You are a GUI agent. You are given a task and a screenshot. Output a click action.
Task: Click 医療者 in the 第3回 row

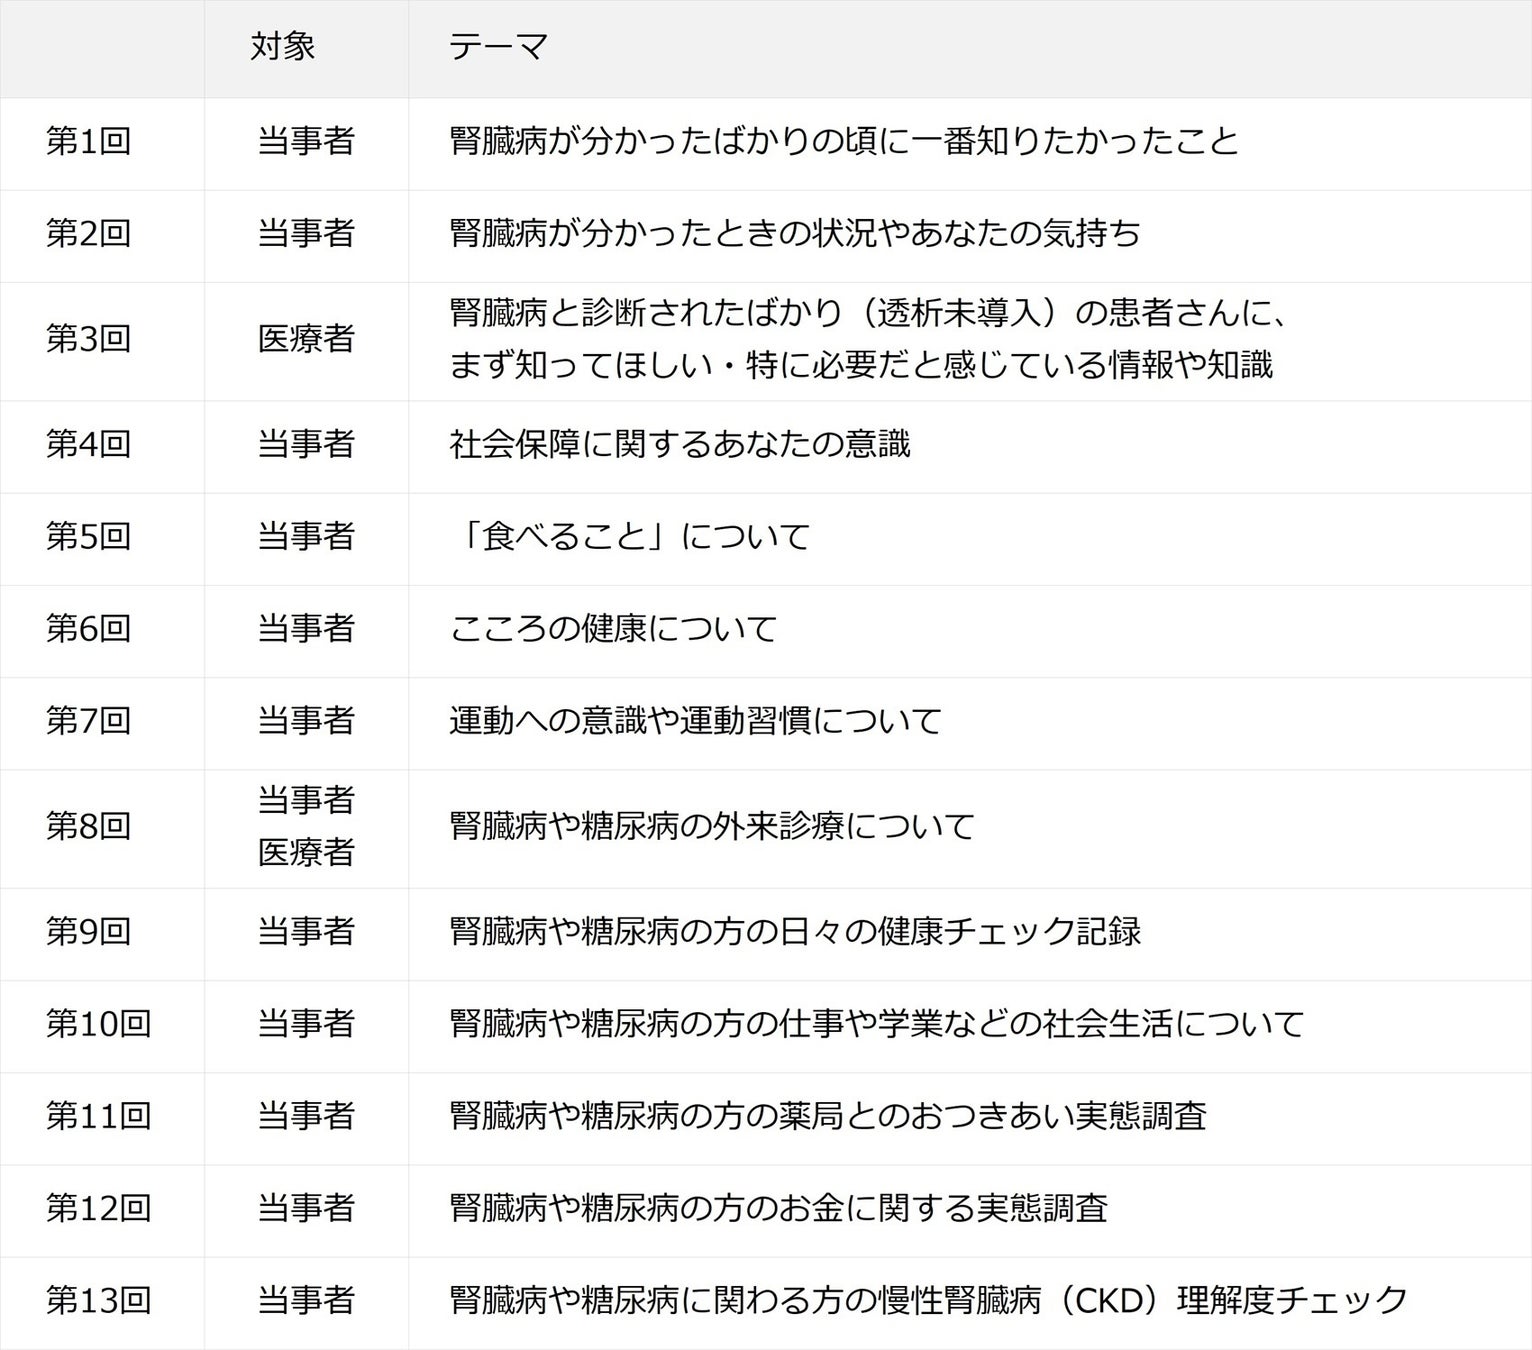tap(306, 339)
